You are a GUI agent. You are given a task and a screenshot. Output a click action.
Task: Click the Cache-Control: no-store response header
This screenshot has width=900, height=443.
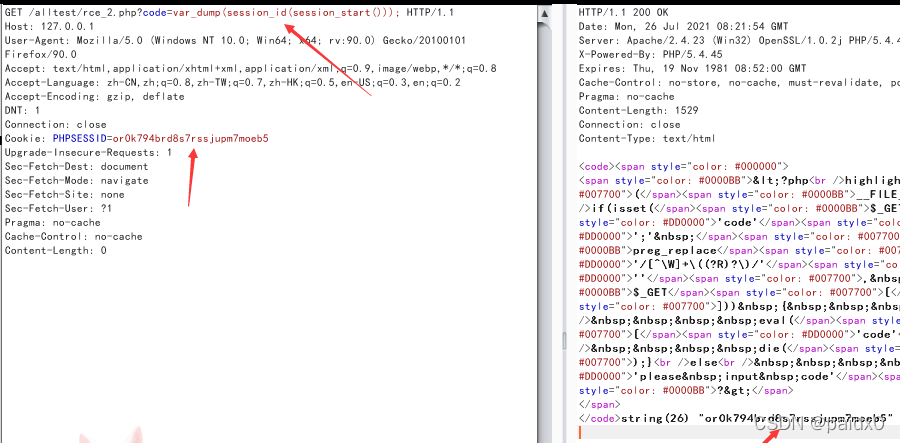(x=738, y=83)
